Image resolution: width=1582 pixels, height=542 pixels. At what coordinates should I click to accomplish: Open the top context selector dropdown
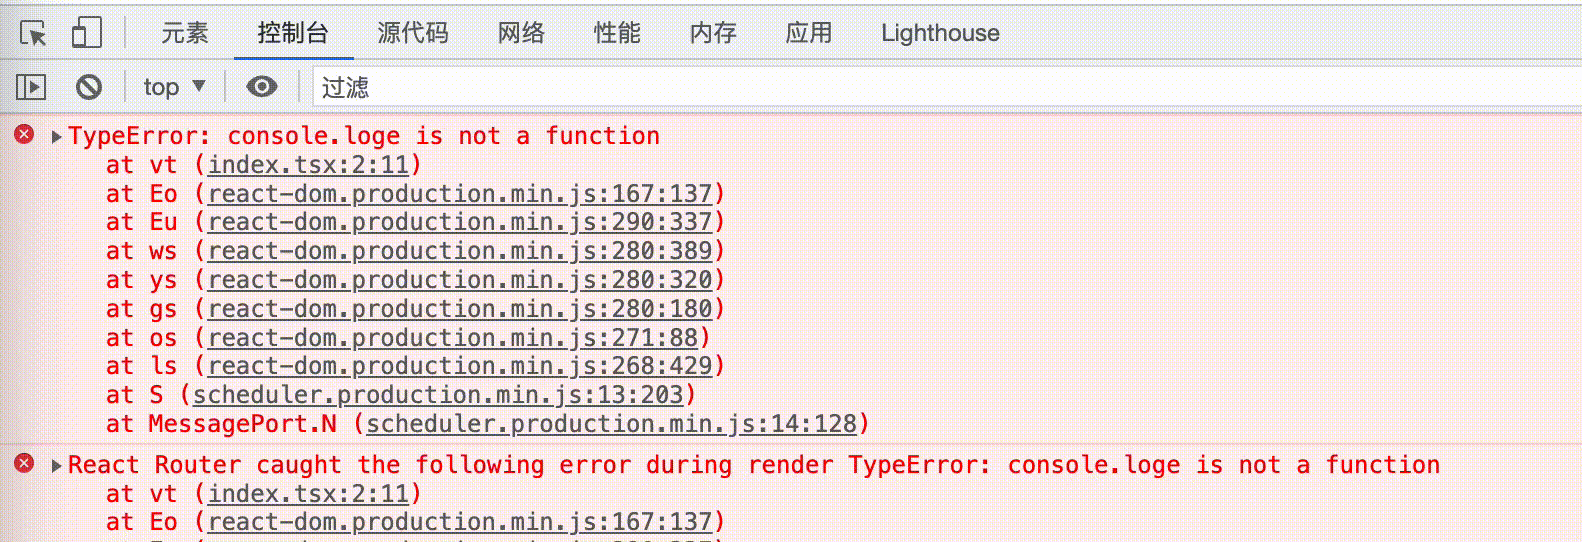pos(174,87)
